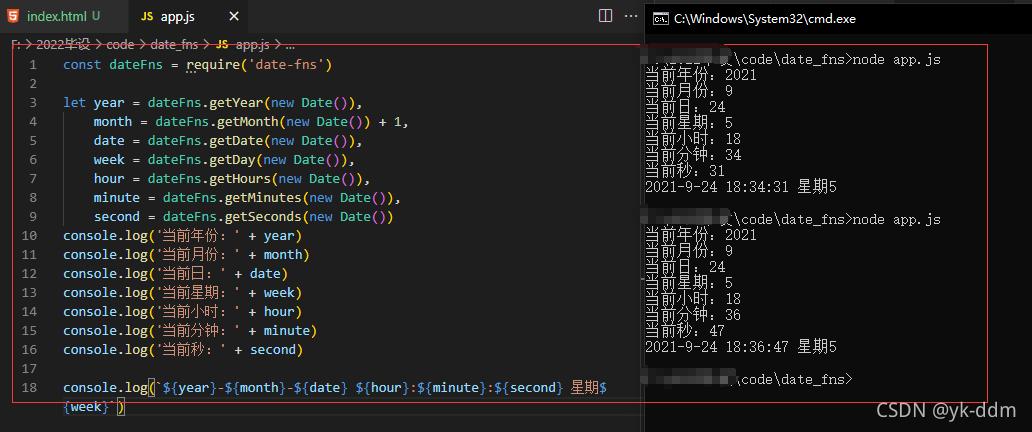Screen dimensions: 1032x432
Task: Click the cmd.exe window title icon
Action: tap(660, 18)
